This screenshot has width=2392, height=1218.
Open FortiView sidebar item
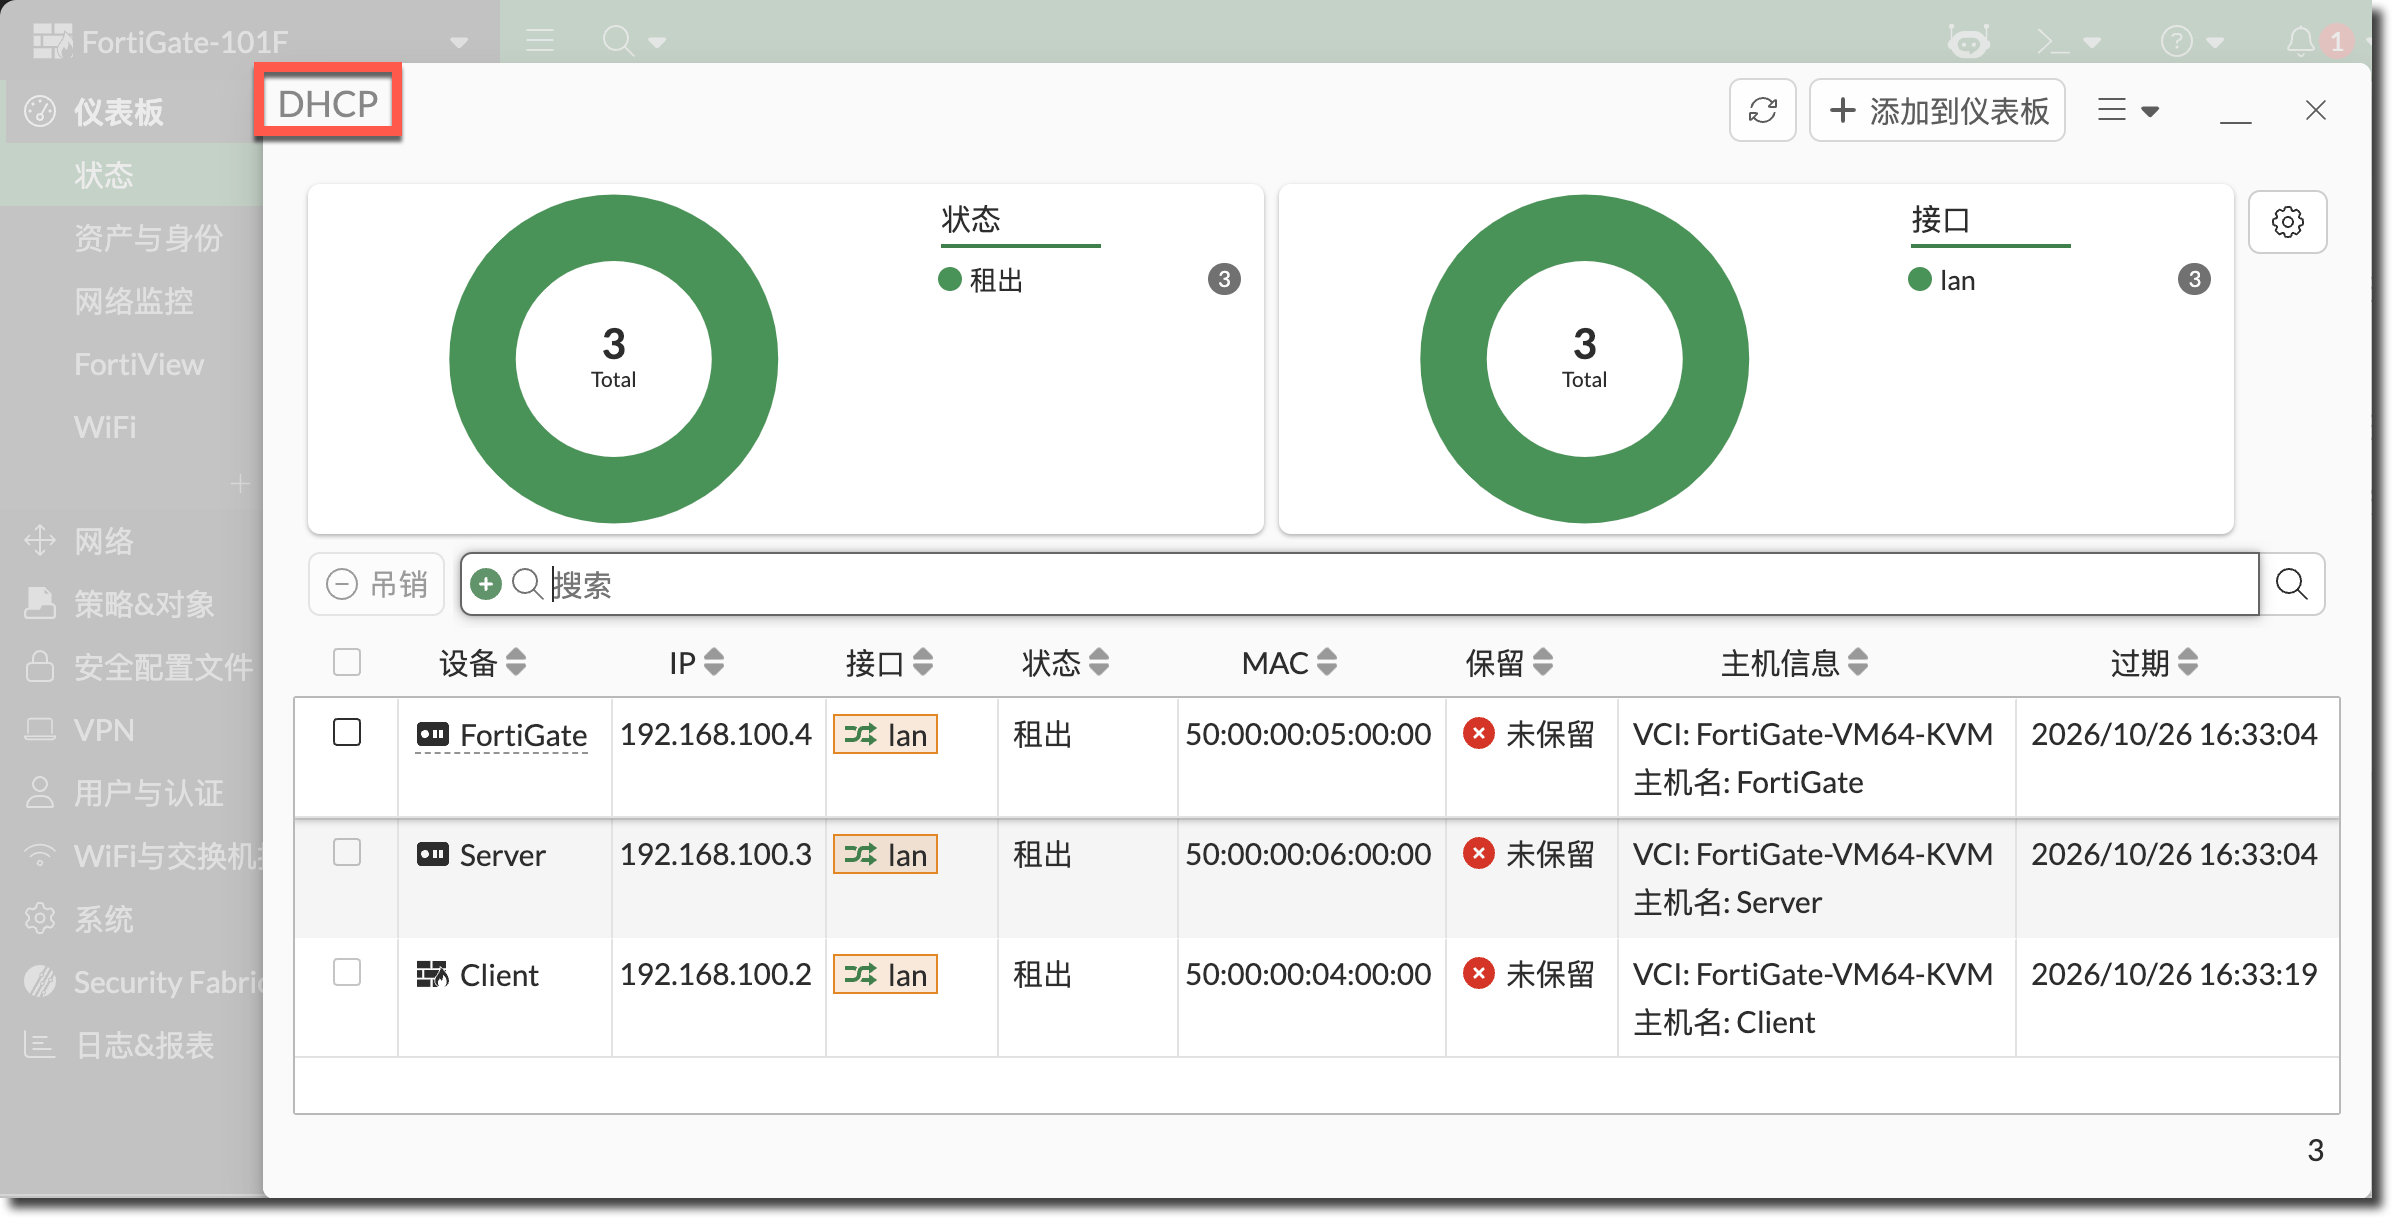(x=138, y=364)
